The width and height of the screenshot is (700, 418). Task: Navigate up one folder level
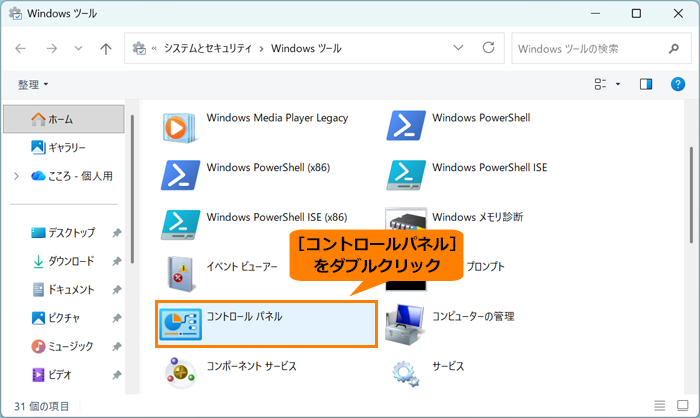point(106,48)
